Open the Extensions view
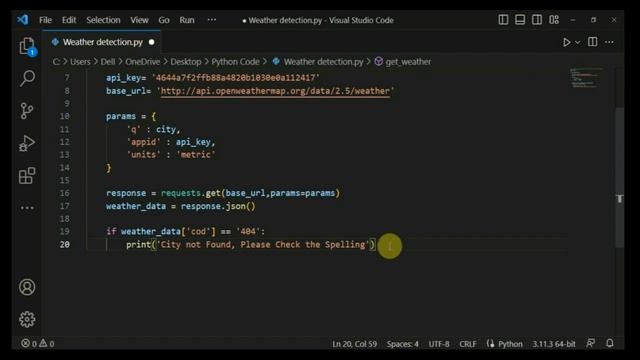Screen dimensions: 640x360 [27, 176]
